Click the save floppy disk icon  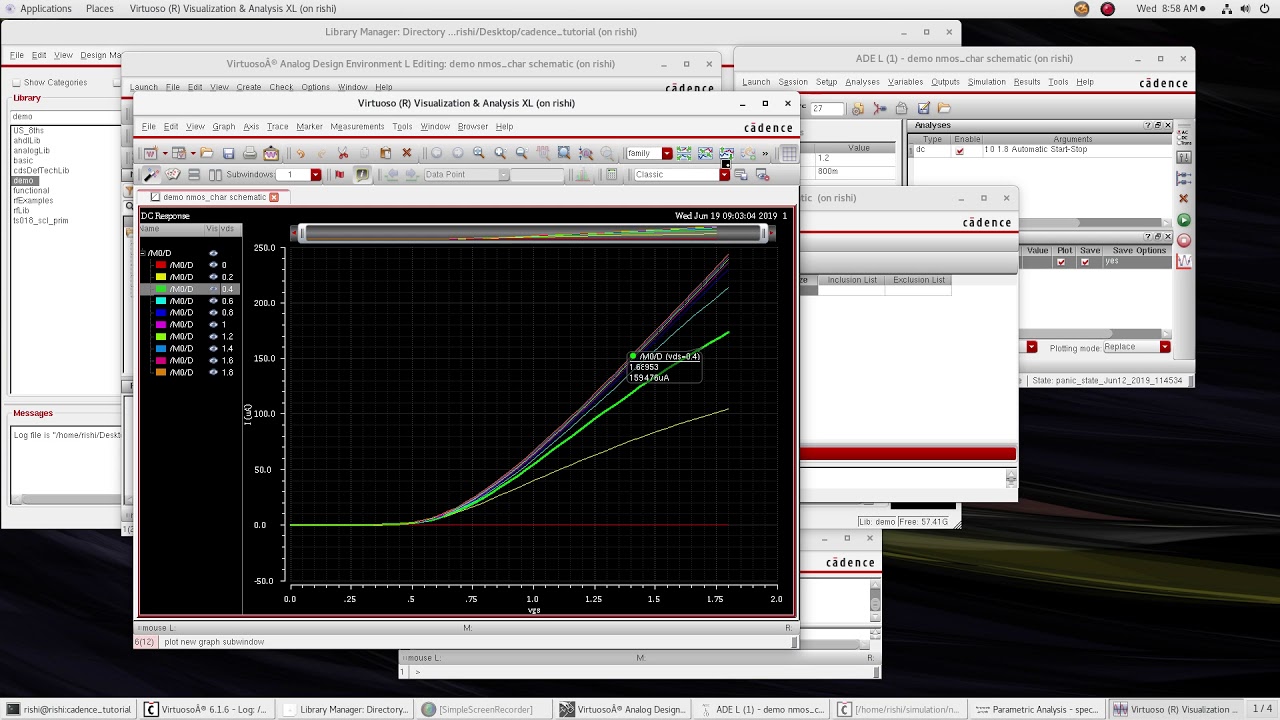pos(229,153)
